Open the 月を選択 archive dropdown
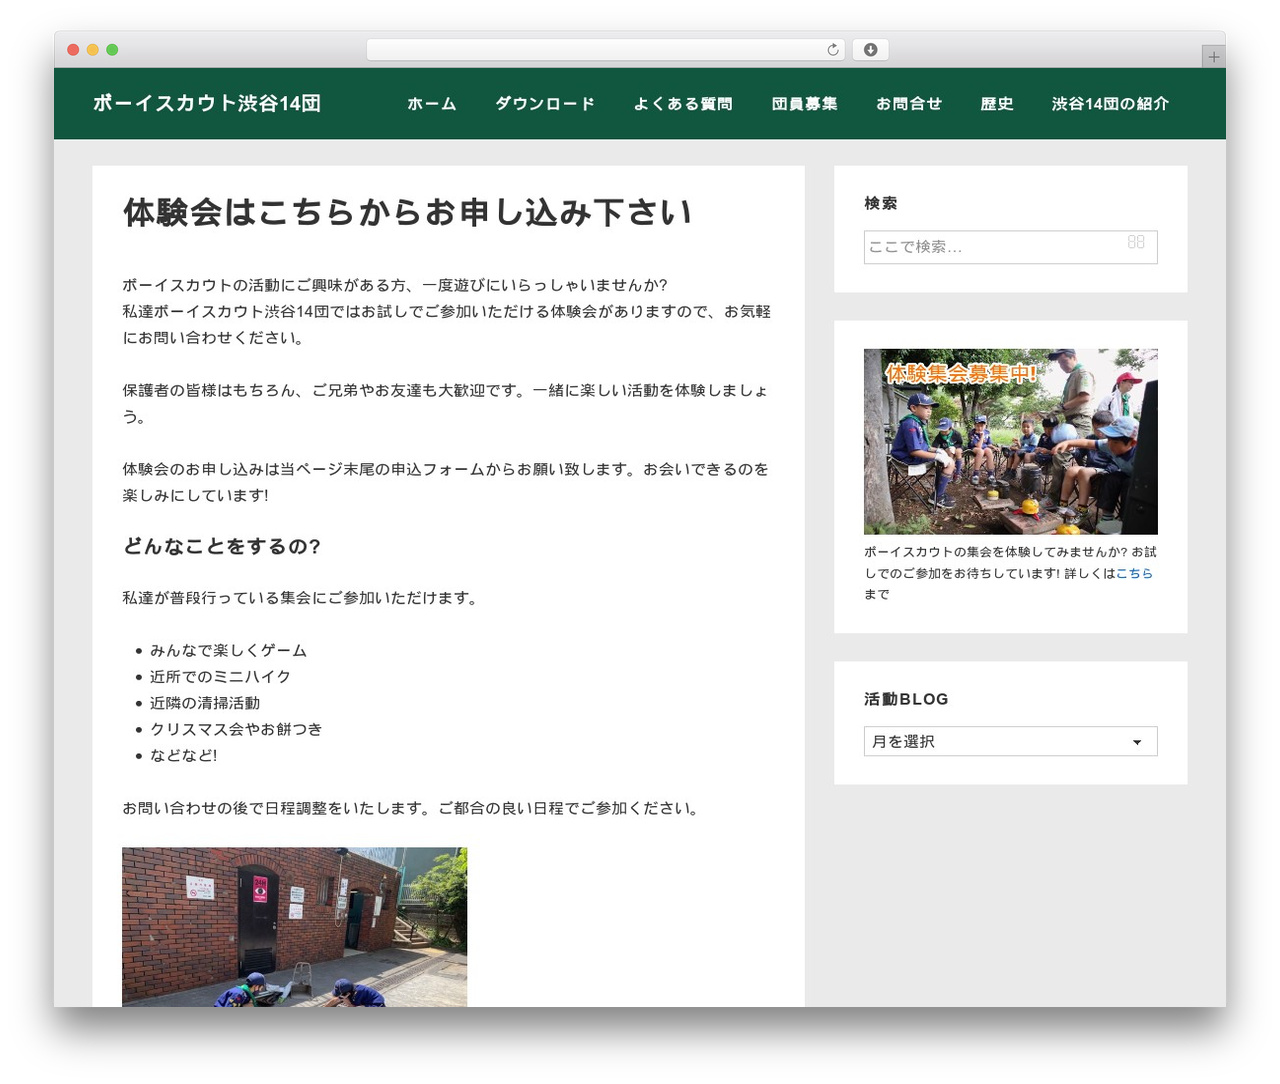The height and width of the screenshot is (1084, 1280). [x=1011, y=741]
